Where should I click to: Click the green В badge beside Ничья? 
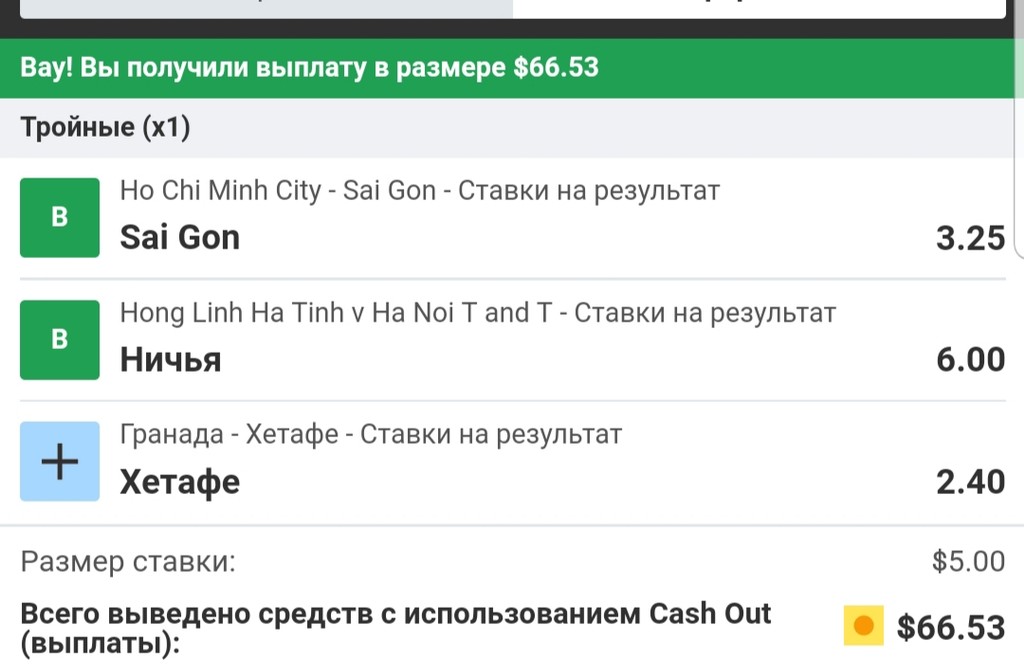pyautogui.click(x=60, y=340)
